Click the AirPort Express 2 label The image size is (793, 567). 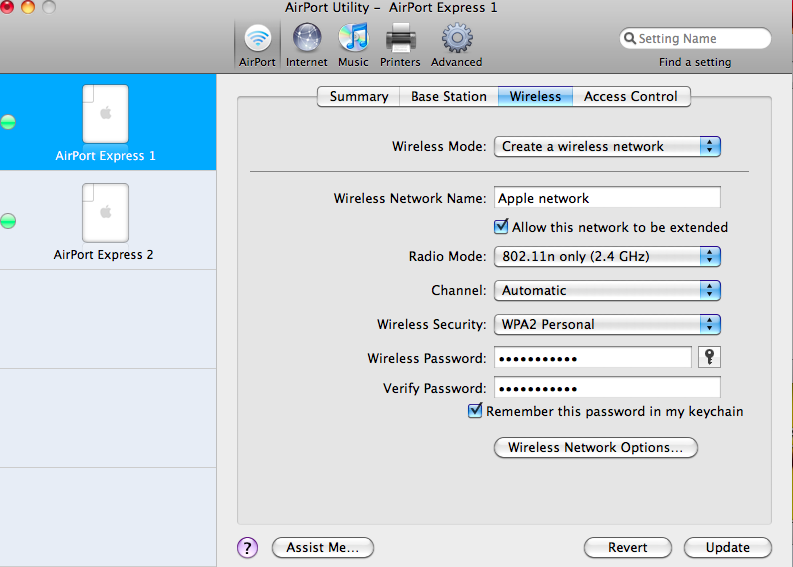104,254
